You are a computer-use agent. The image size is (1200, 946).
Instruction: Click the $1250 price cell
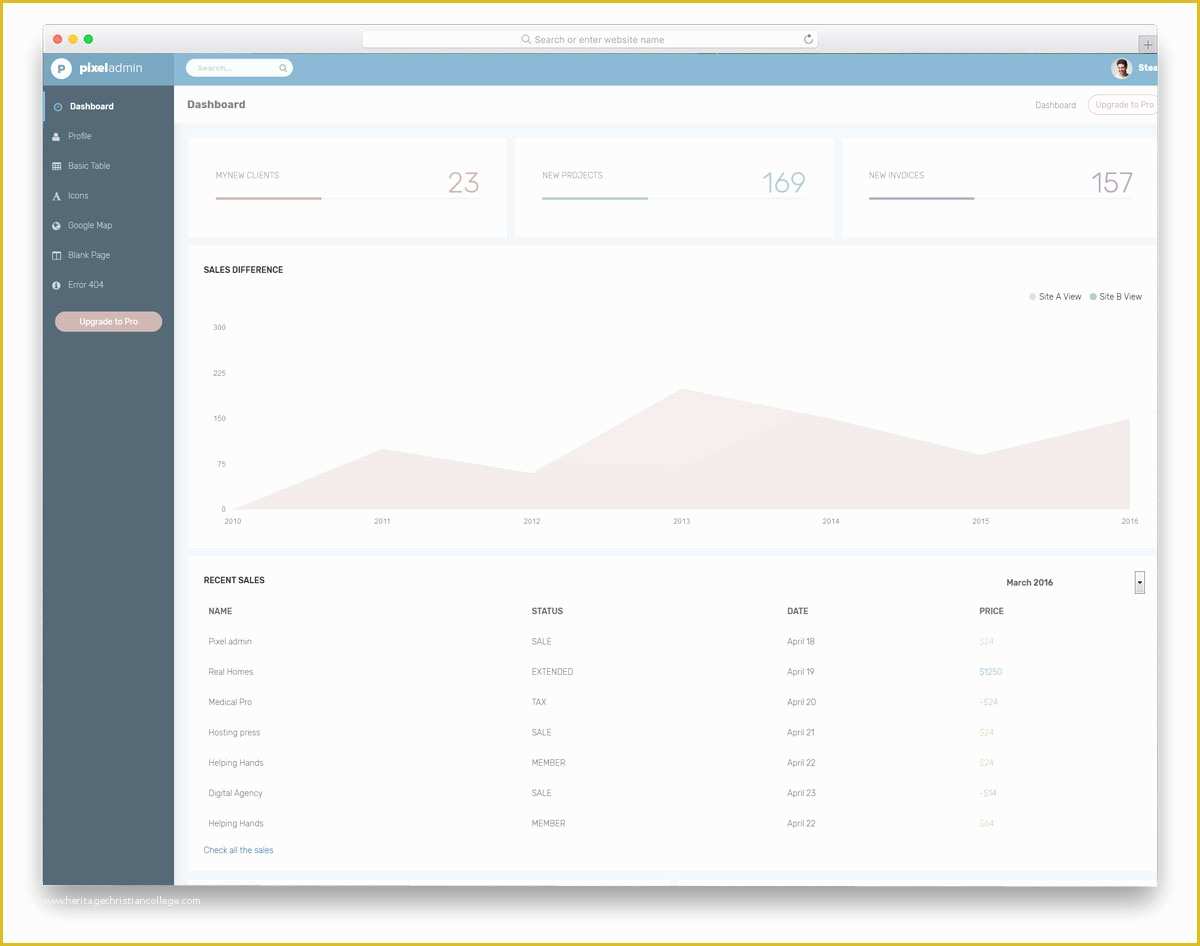pyautogui.click(x=990, y=672)
